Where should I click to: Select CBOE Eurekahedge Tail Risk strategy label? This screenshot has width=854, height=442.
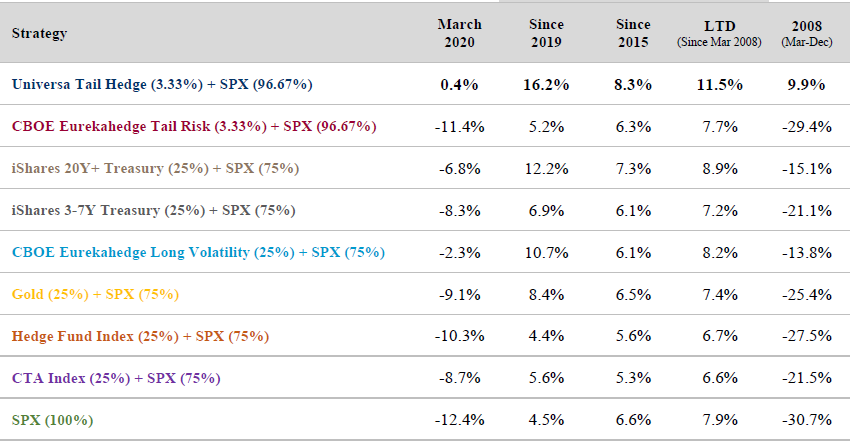pos(194,127)
